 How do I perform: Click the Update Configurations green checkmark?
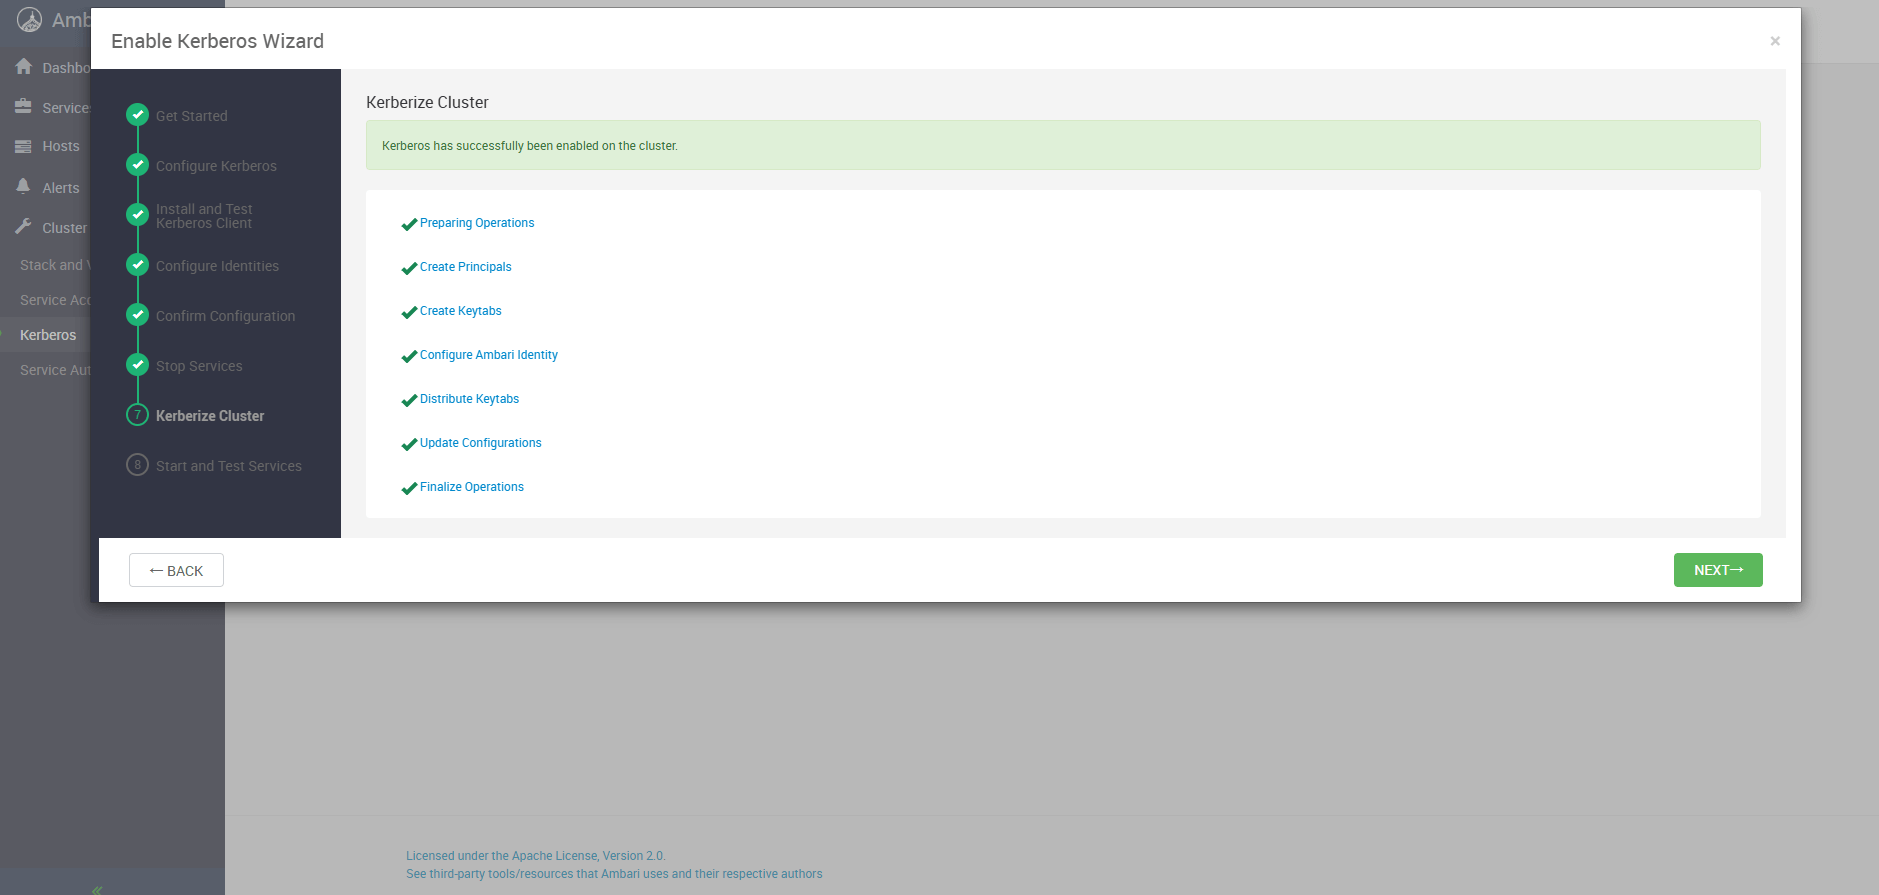click(409, 444)
